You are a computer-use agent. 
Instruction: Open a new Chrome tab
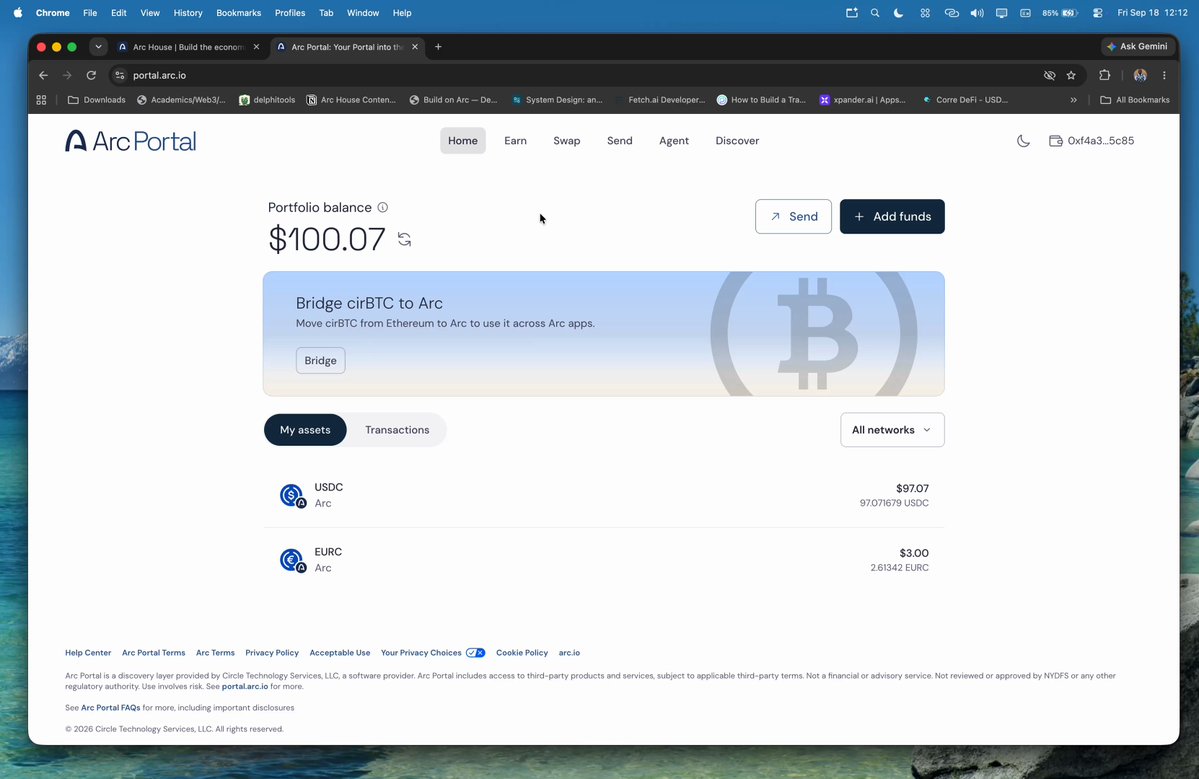click(438, 47)
